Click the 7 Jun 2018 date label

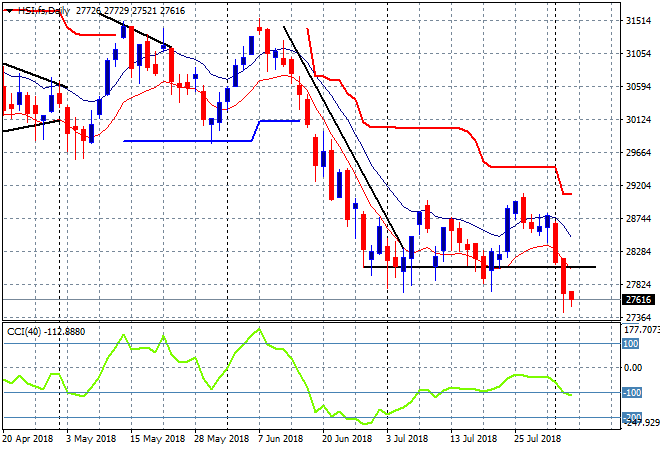[280, 439]
